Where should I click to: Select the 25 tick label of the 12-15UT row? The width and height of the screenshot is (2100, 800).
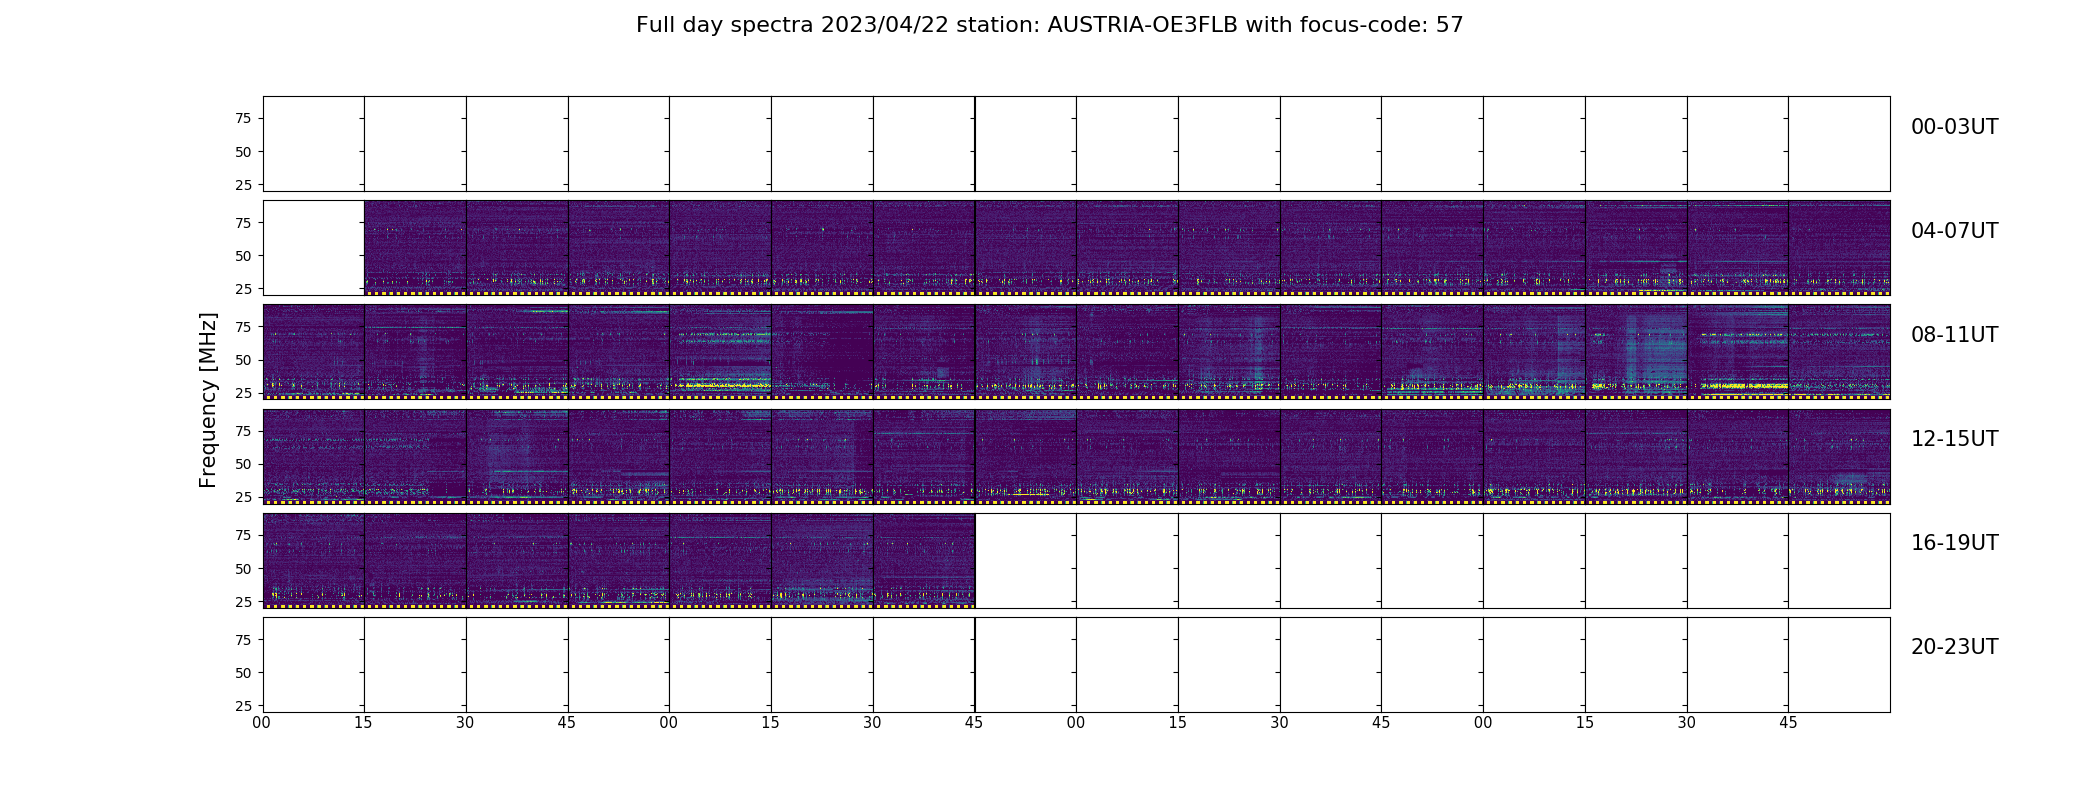pyautogui.click(x=243, y=497)
